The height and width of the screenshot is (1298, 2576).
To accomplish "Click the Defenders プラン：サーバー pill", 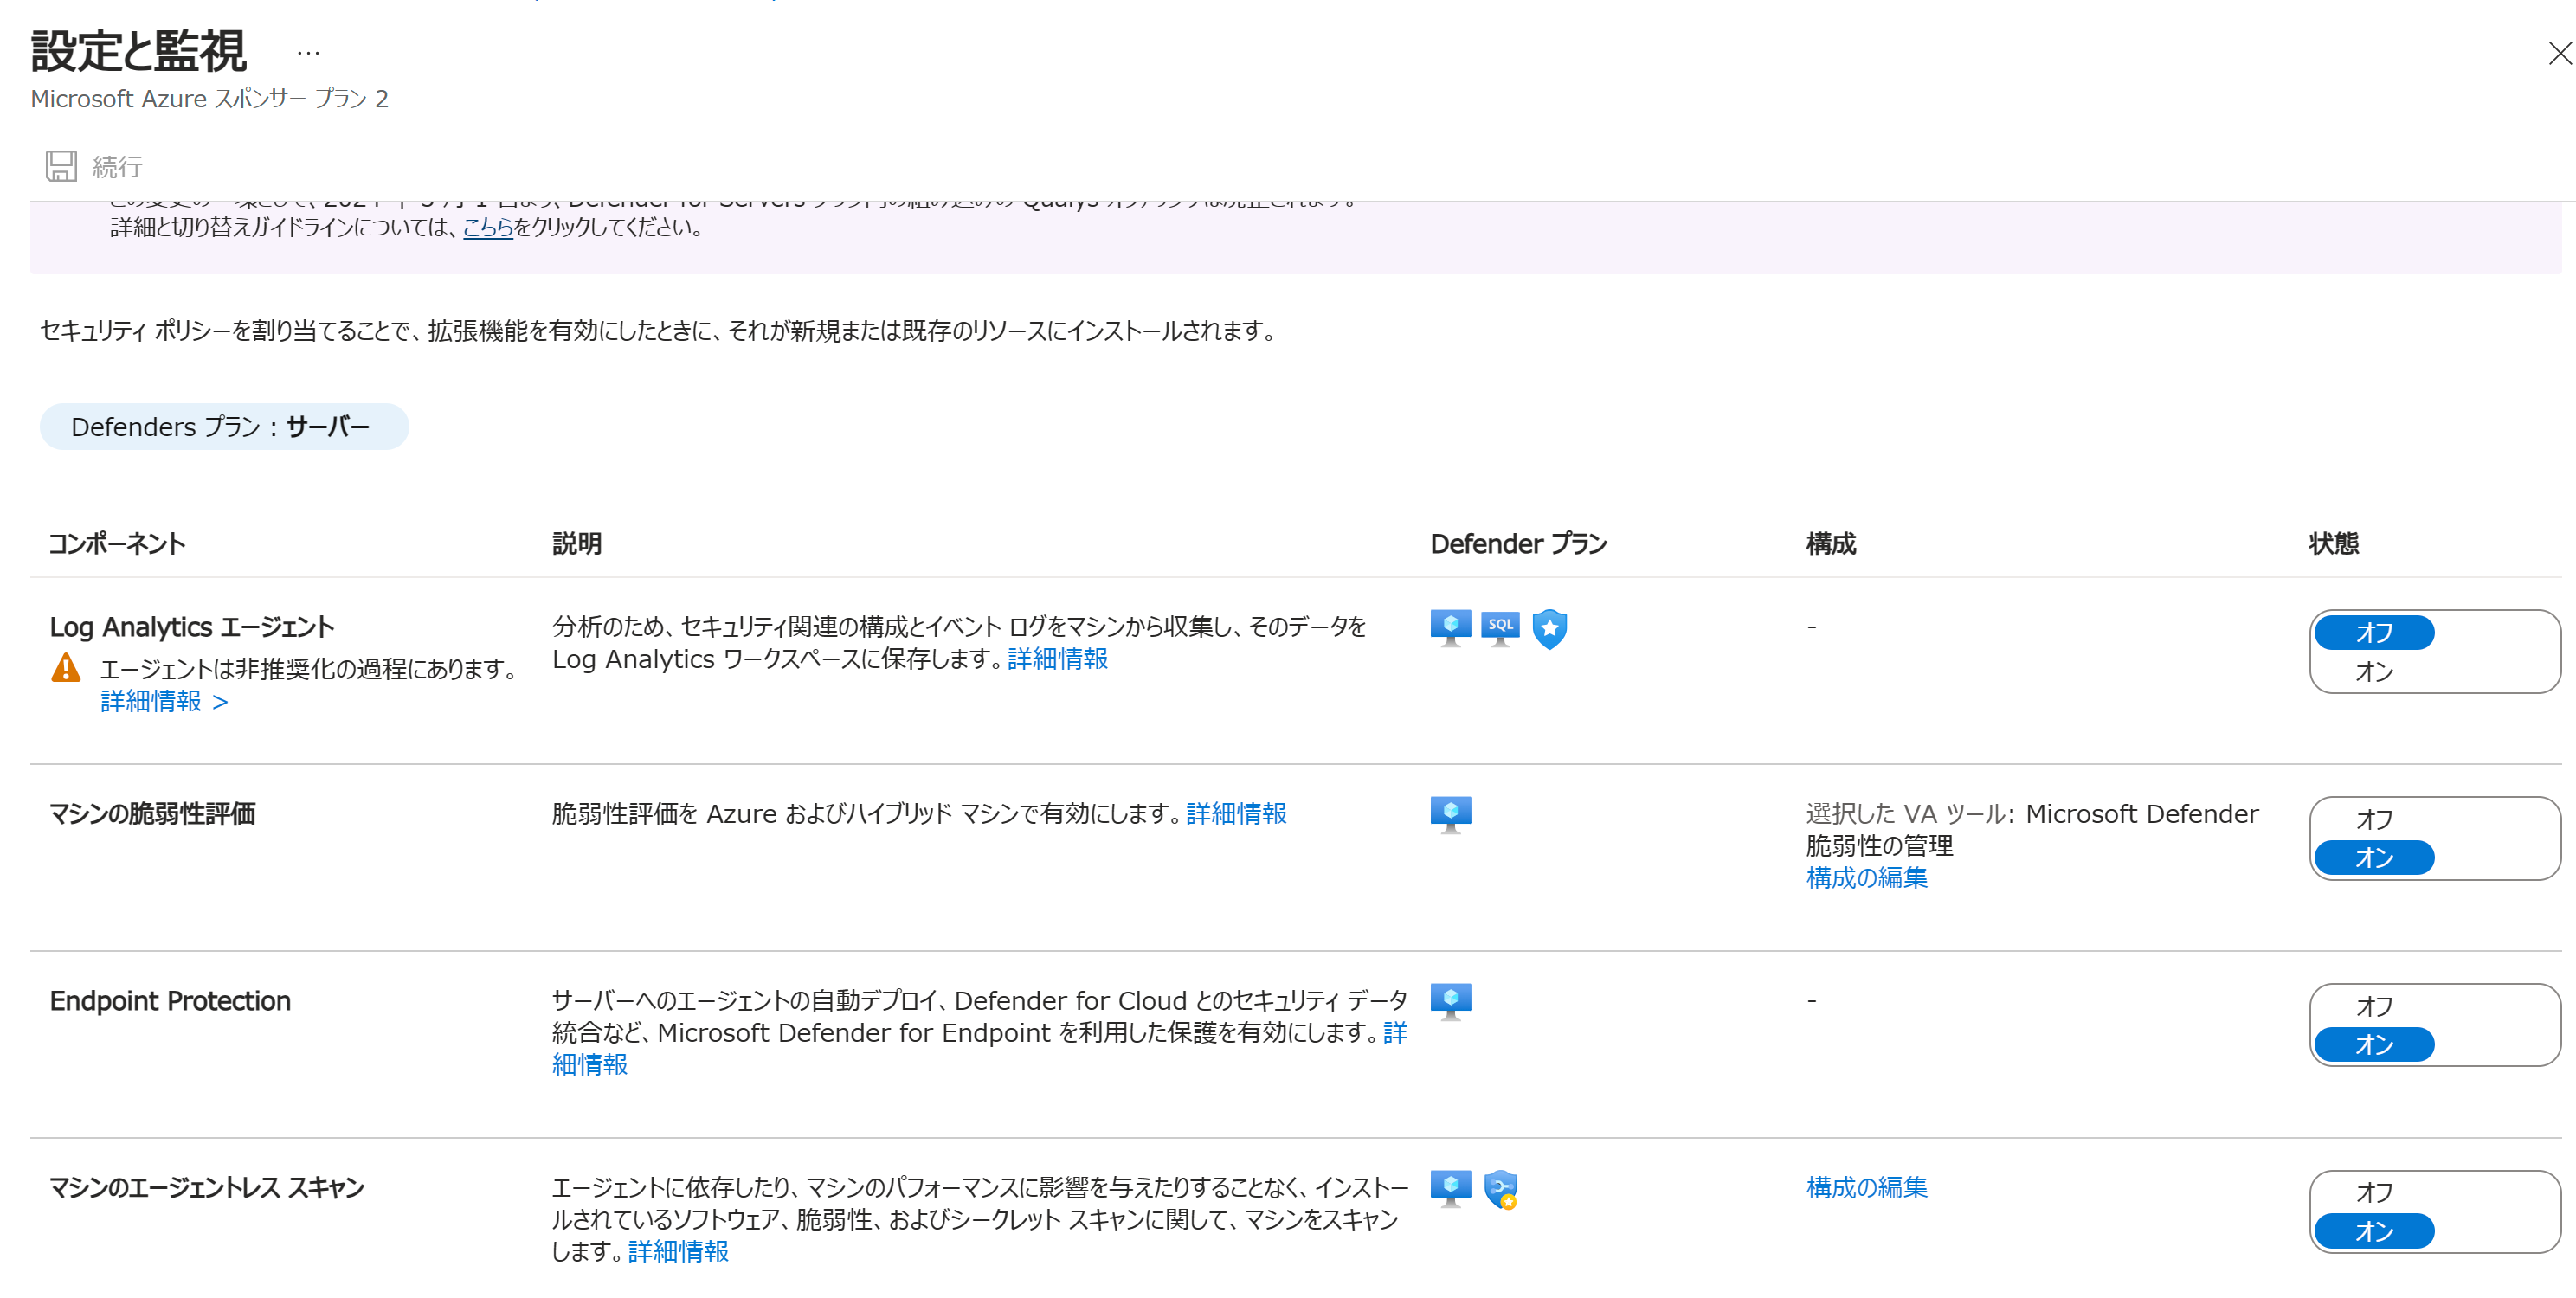I will pos(224,427).
